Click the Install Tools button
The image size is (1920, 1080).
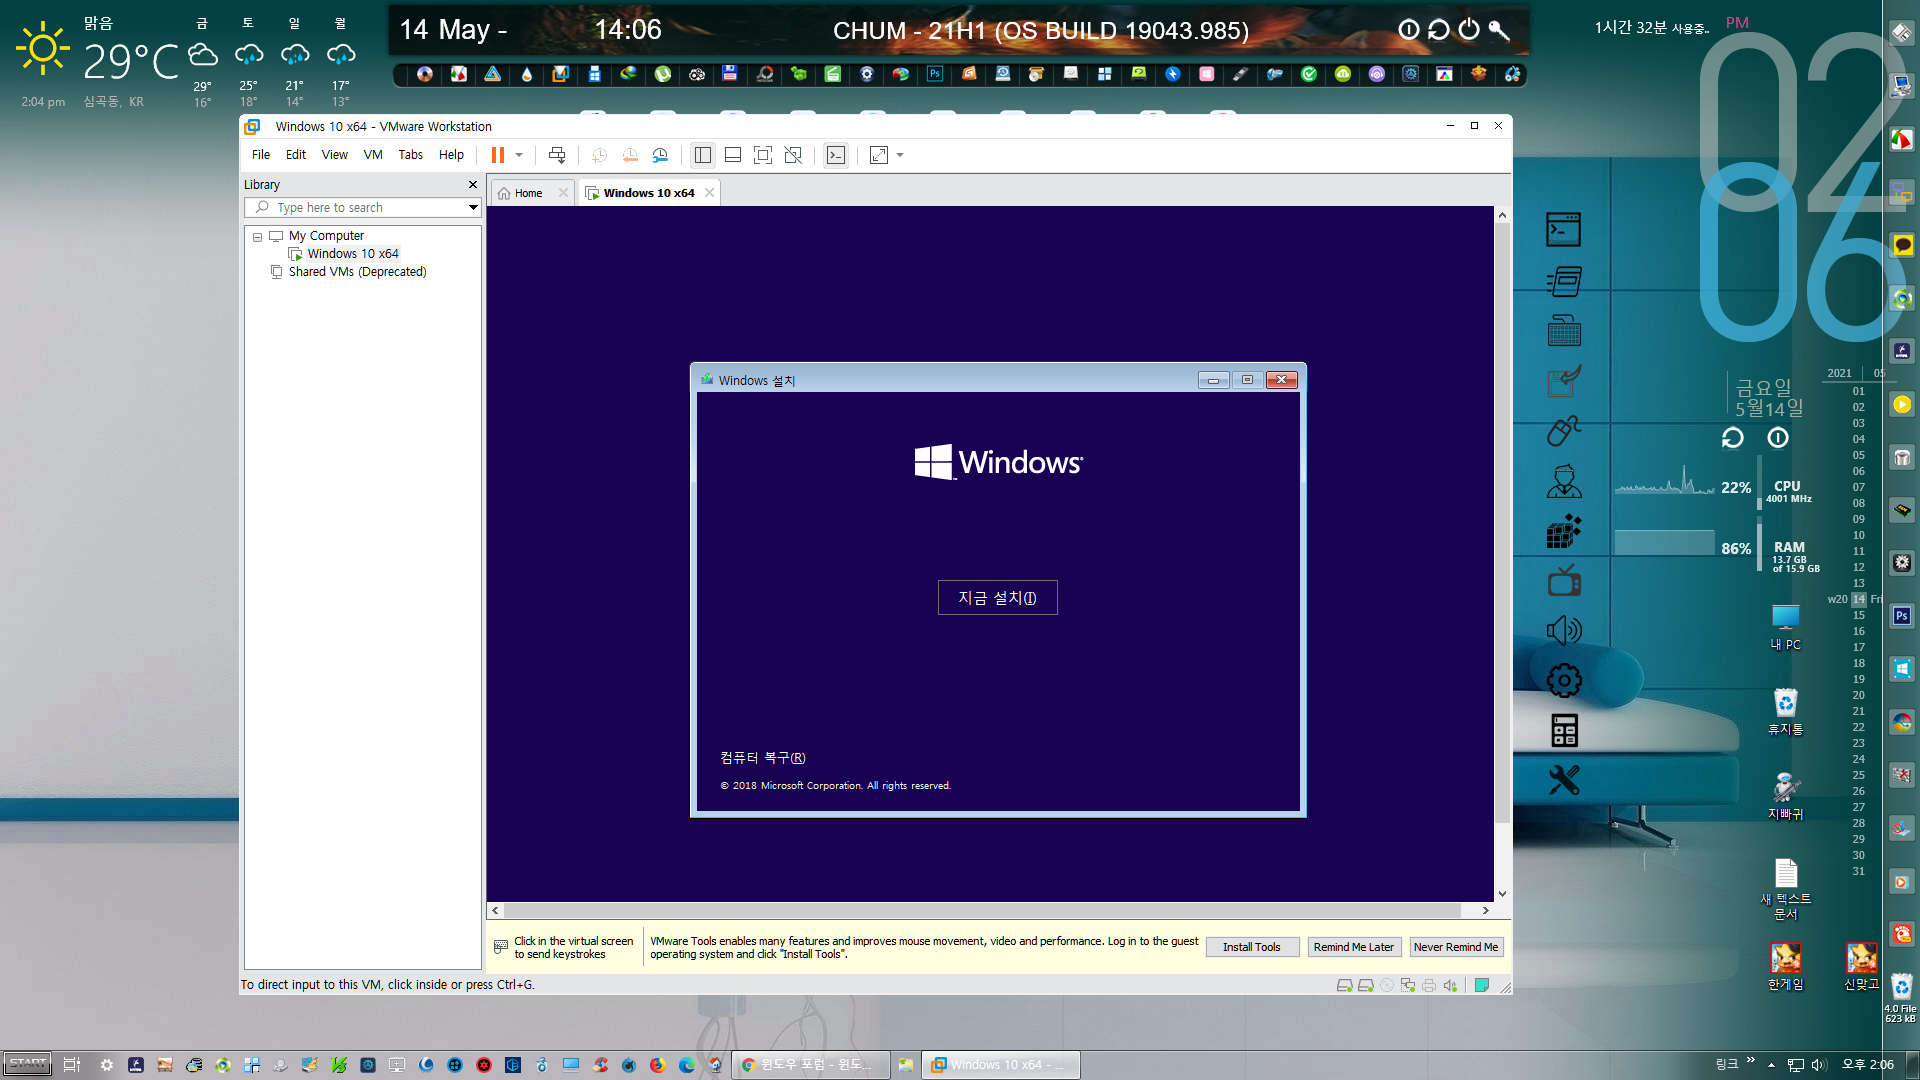tap(1251, 947)
